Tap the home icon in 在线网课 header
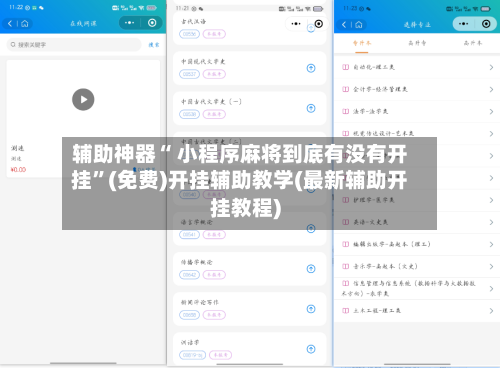 tap(25, 23)
